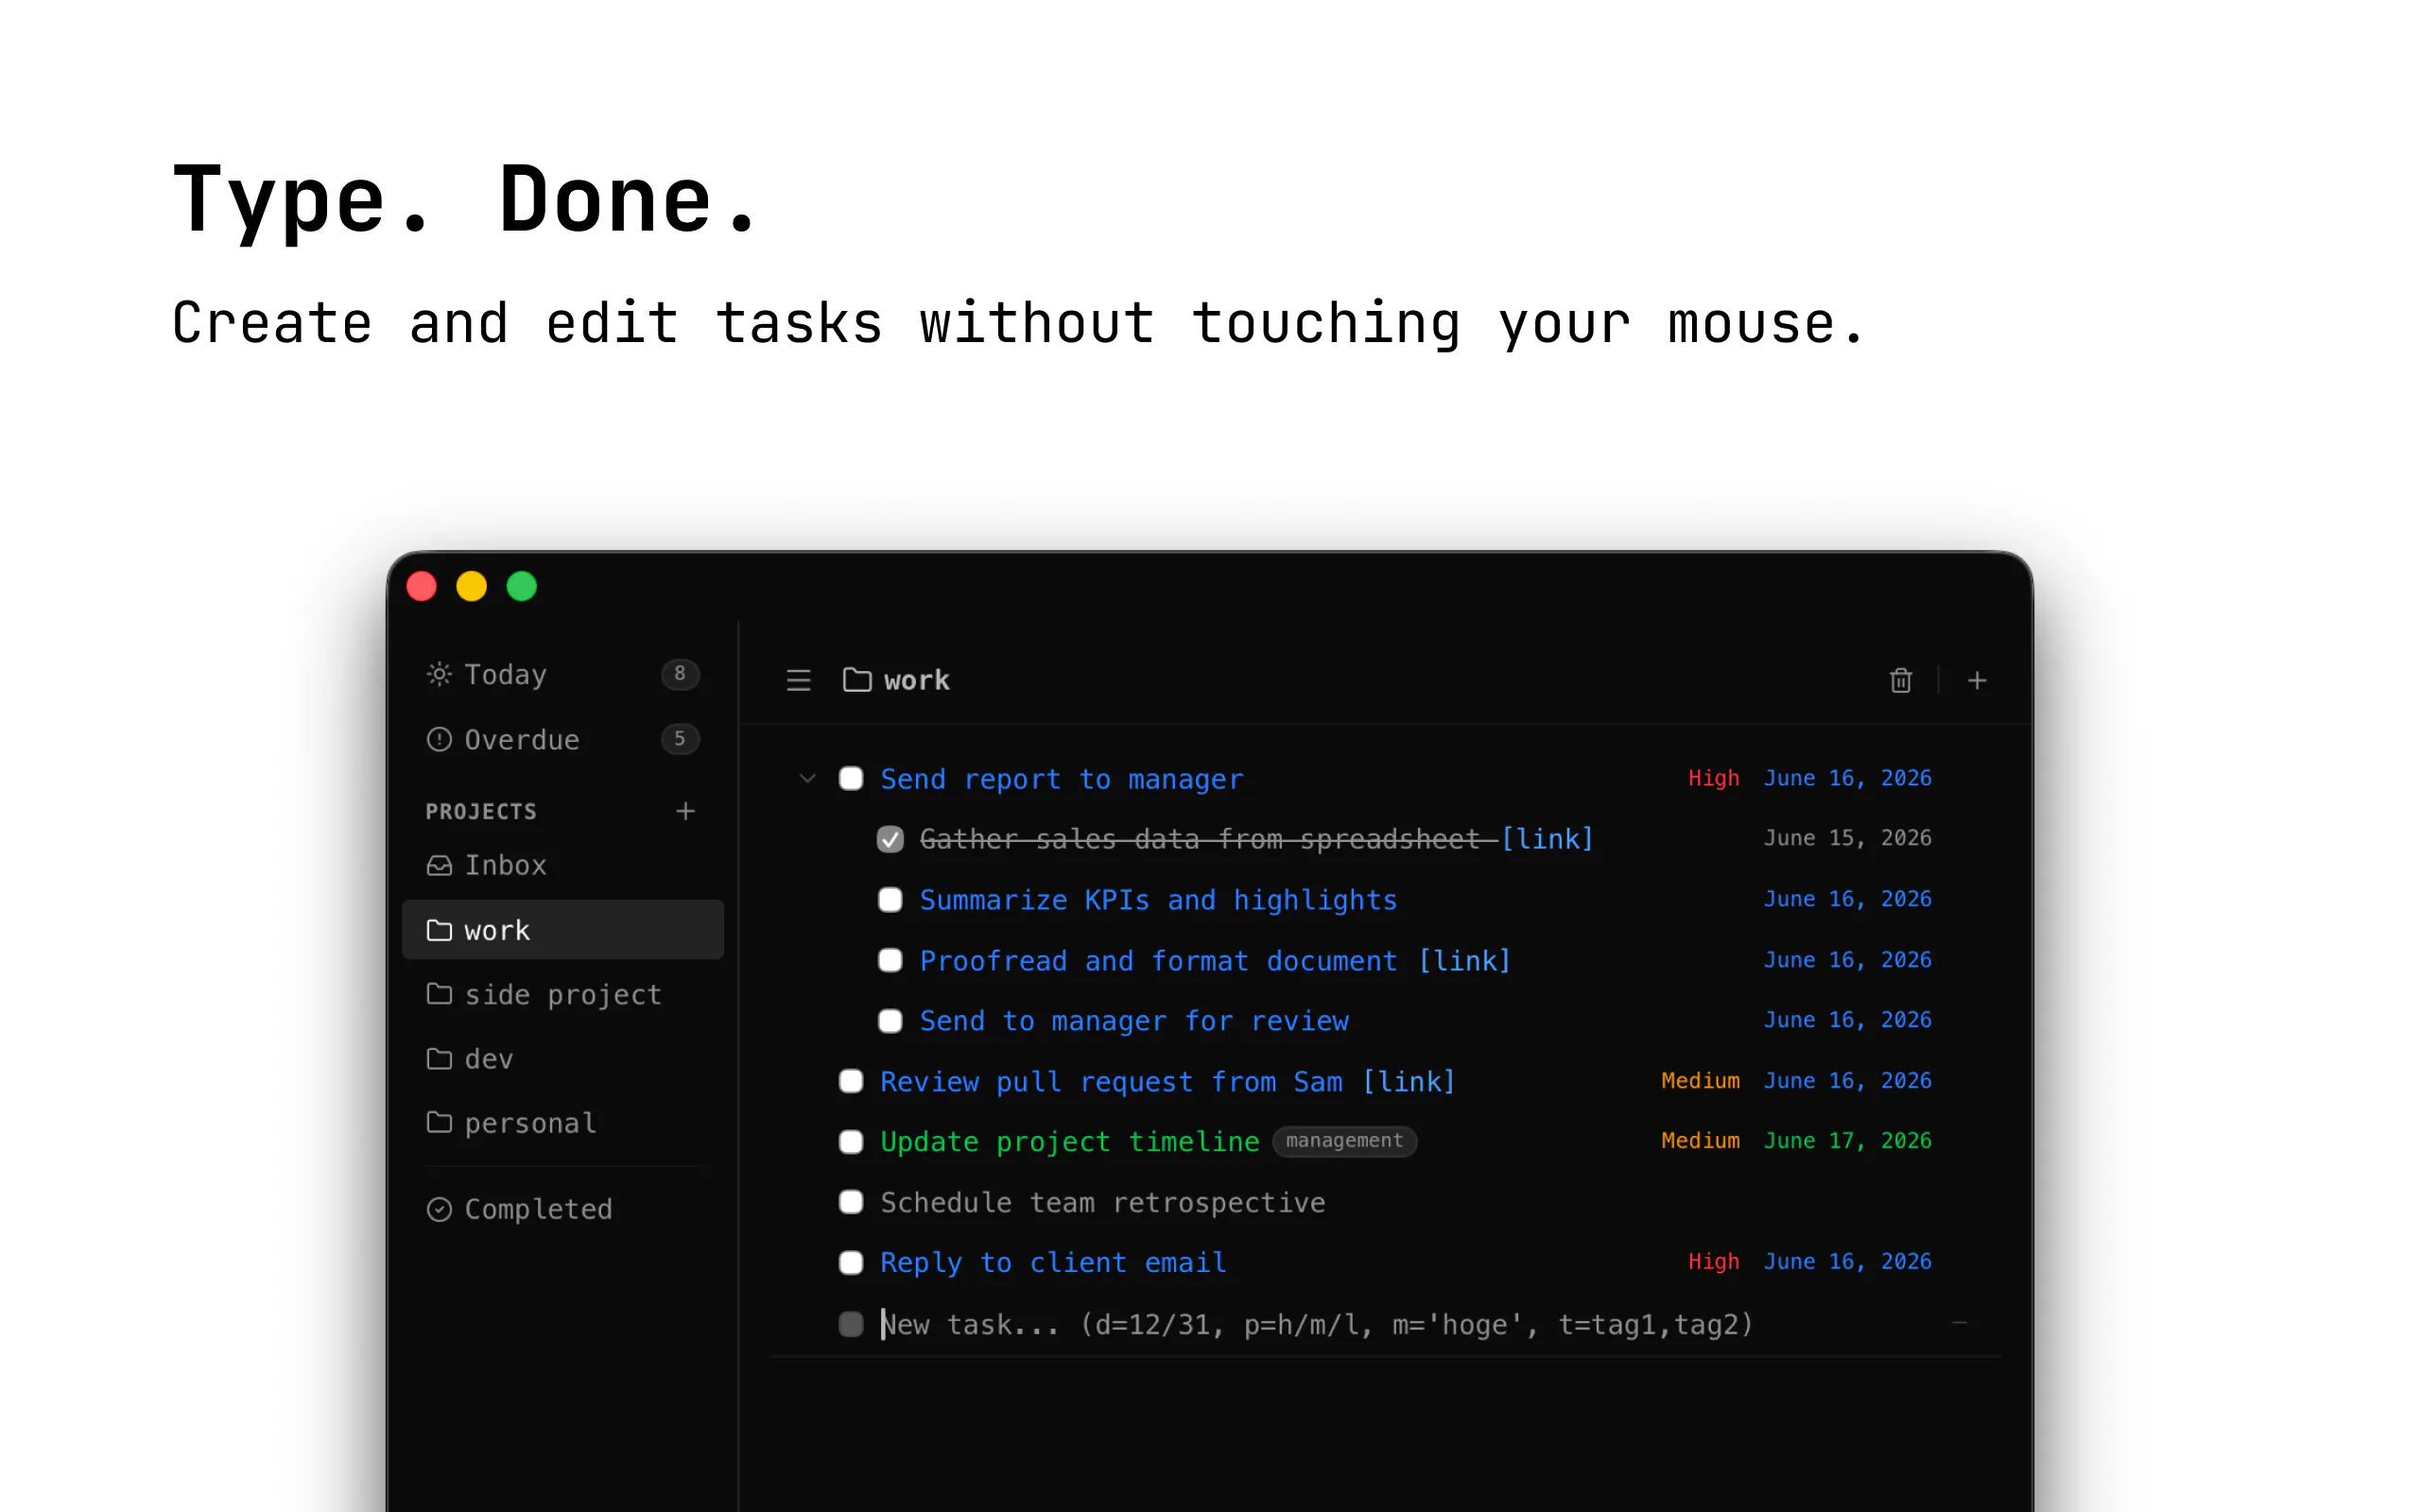This screenshot has height=1512, width=2420.
Task: Click the sun icon beside Today
Action: point(439,674)
